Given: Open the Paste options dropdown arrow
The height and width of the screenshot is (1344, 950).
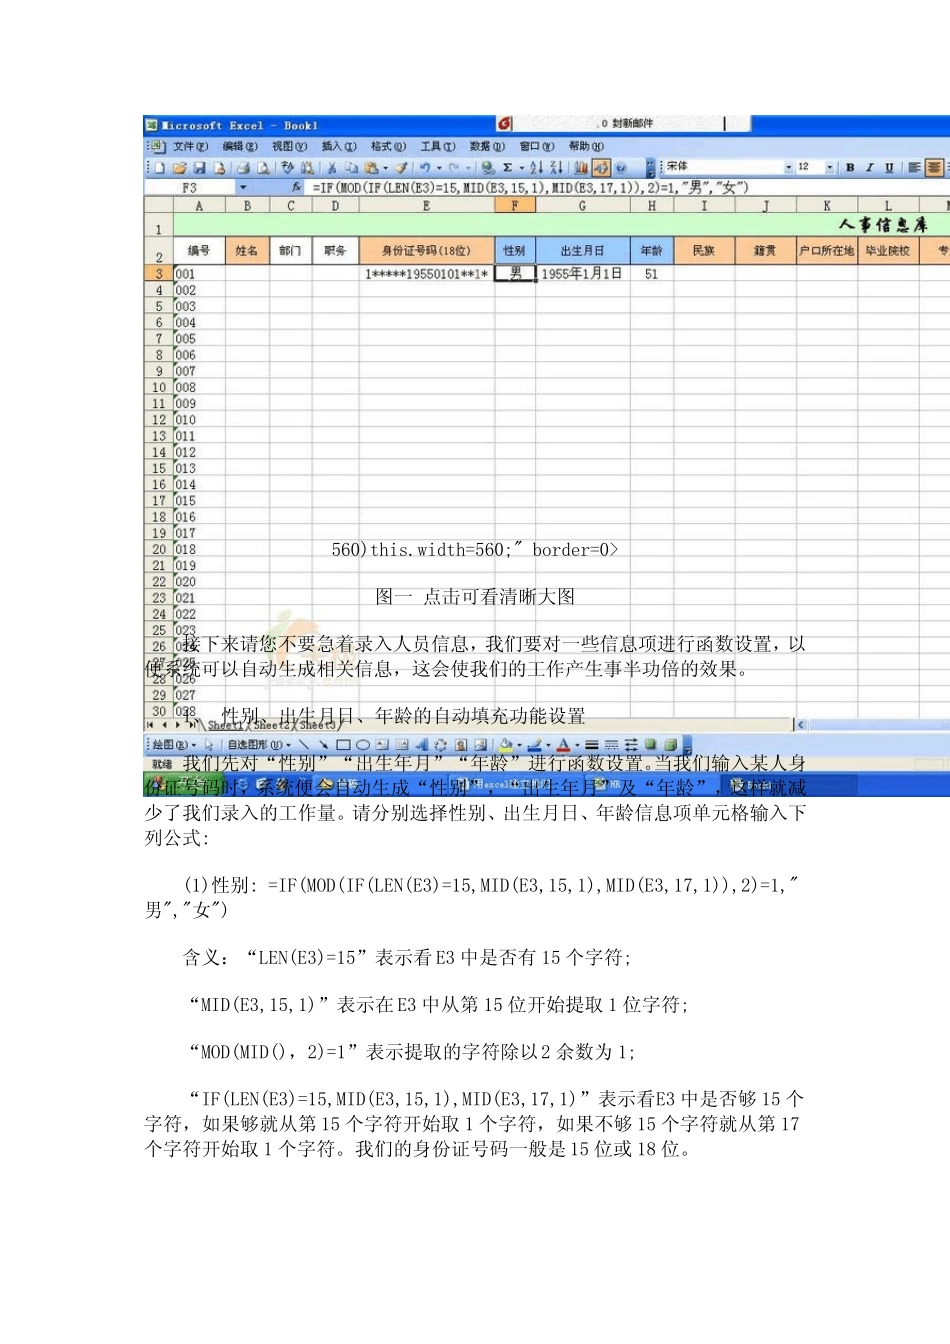Looking at the screenshot, I should coord(385,167).
